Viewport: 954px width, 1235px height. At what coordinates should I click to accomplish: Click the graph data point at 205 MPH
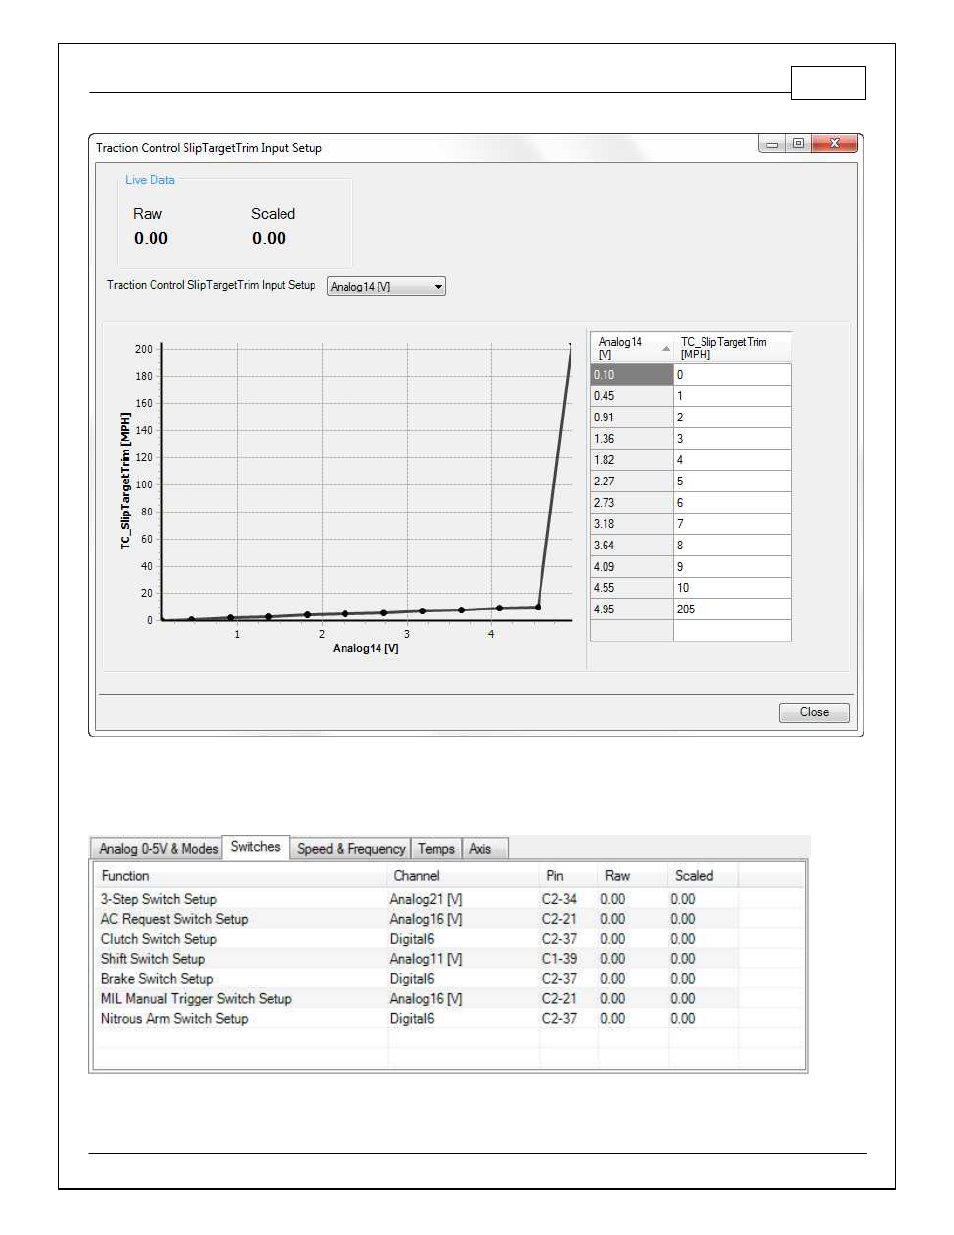[x=570, y=346]
